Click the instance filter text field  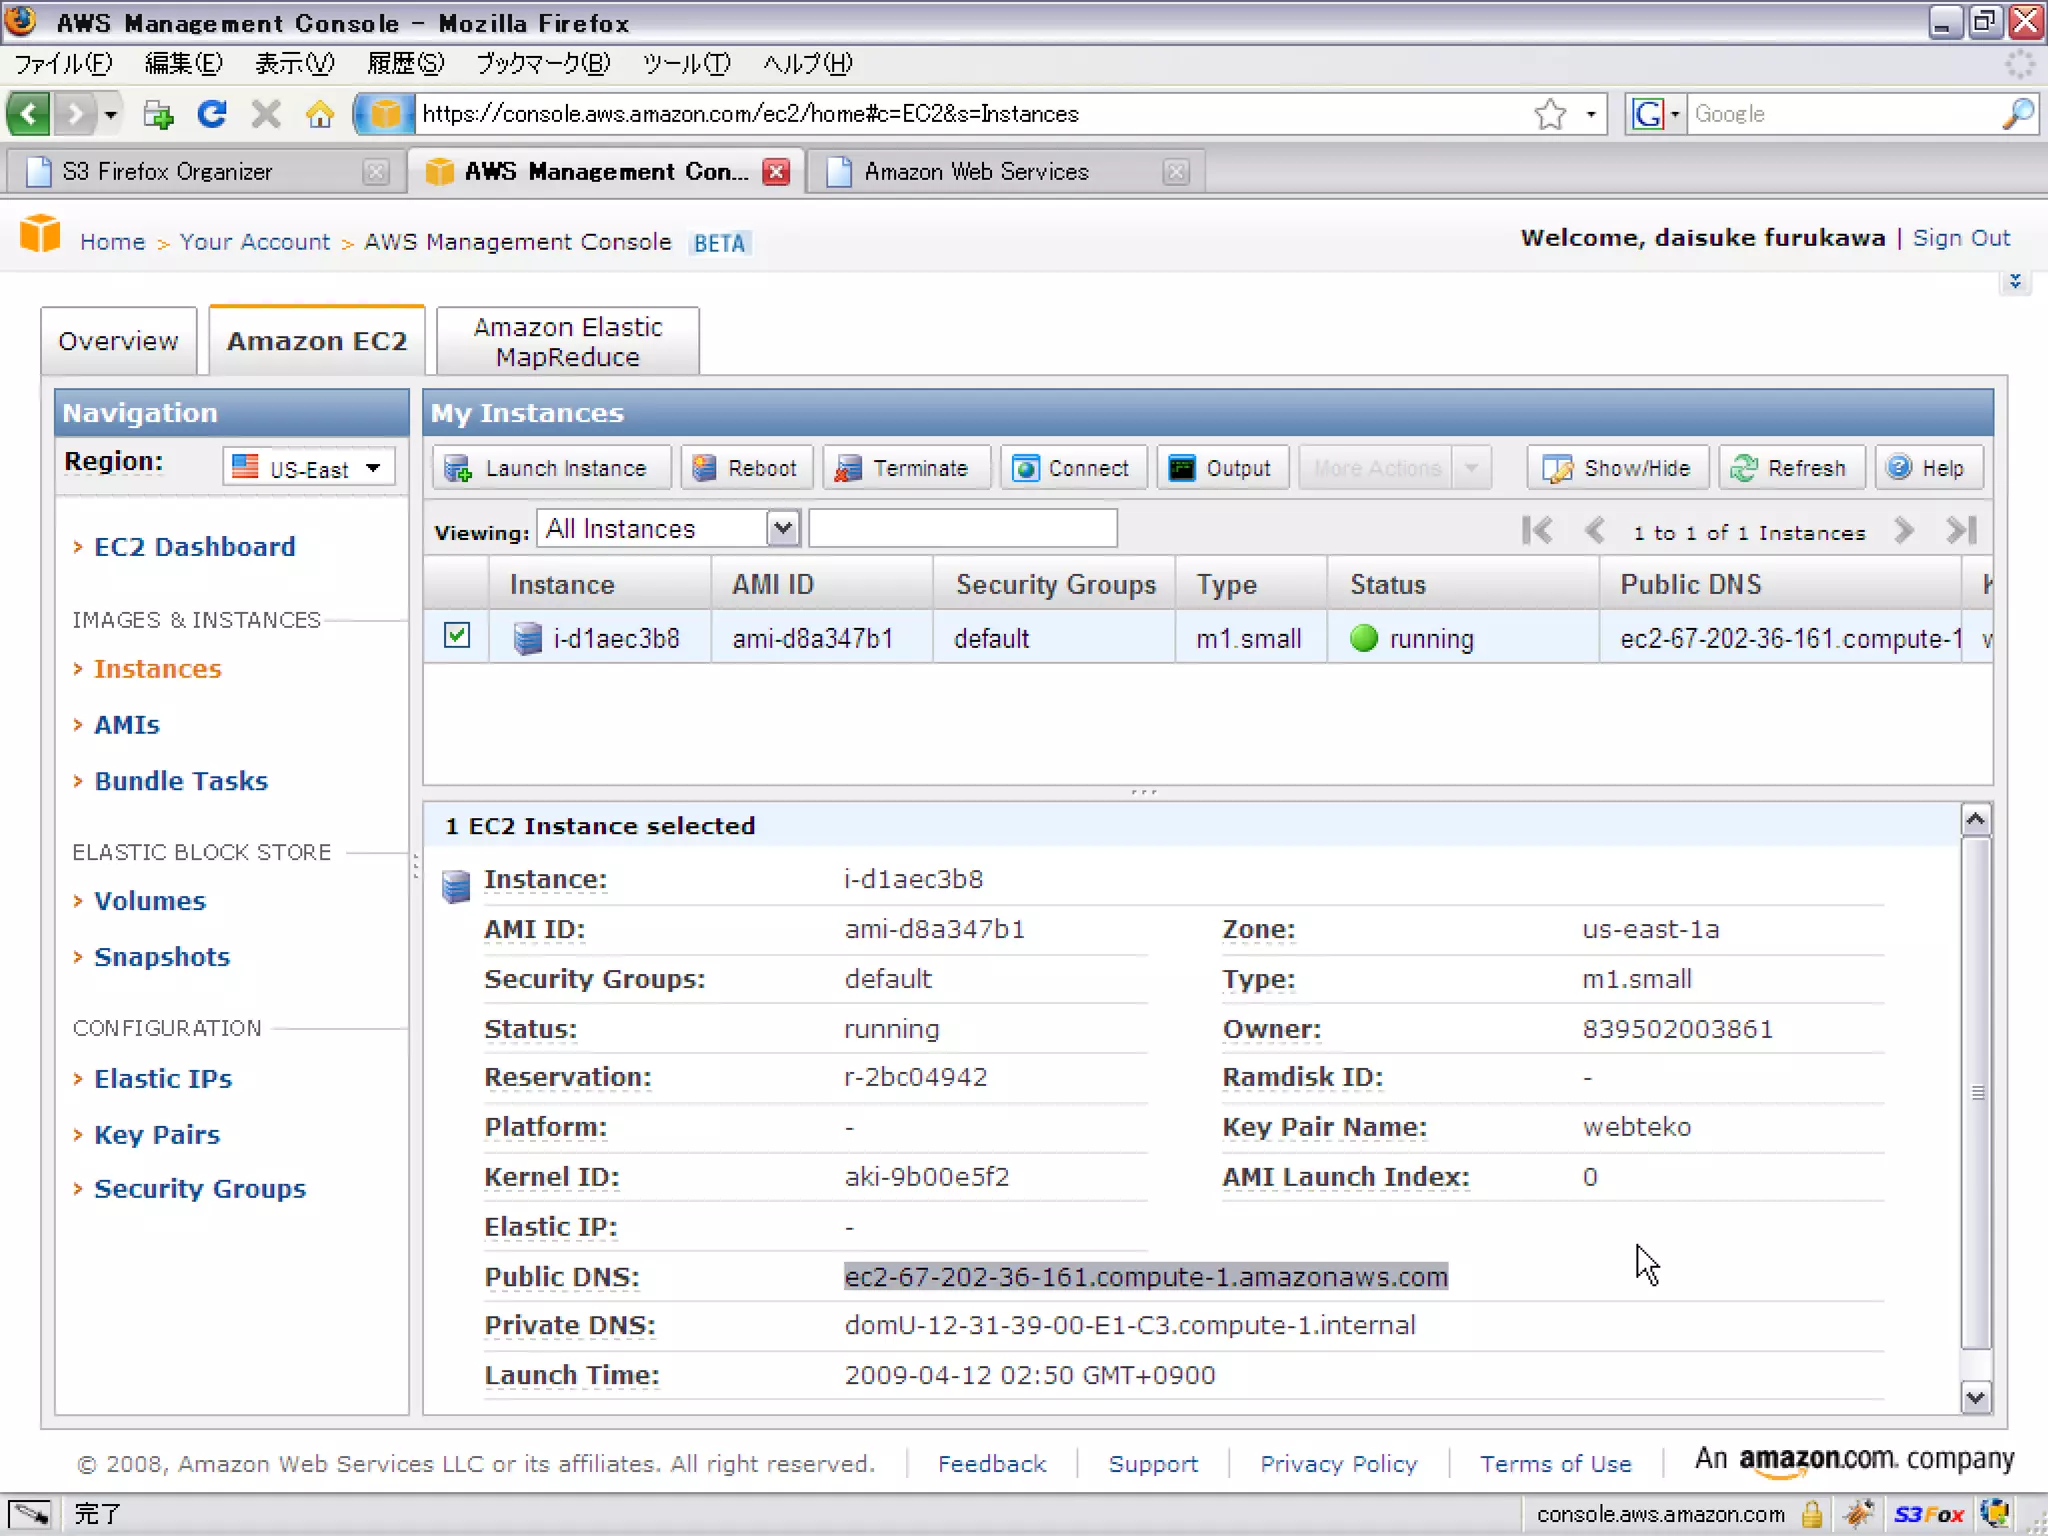tap(962, 528)
